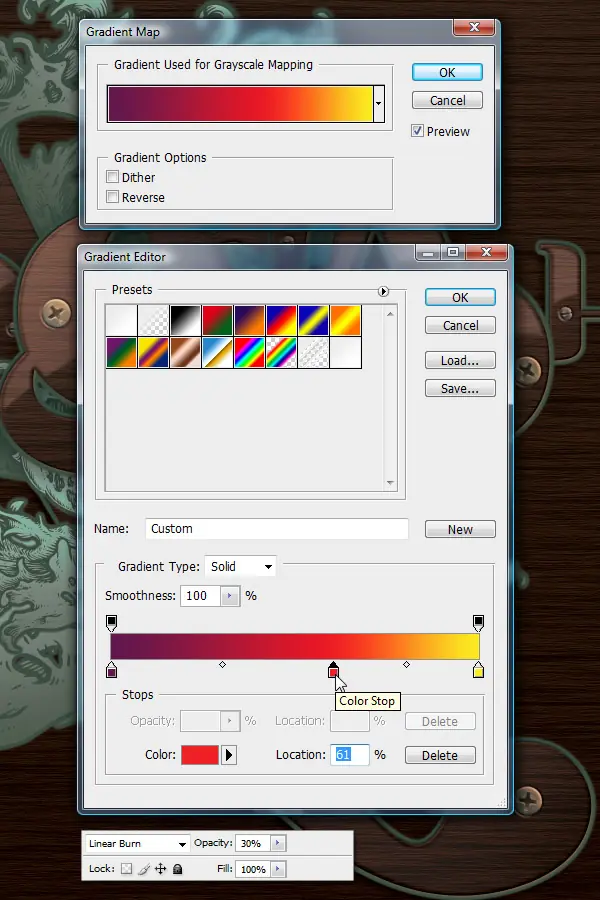Enable the Dither checkbox
600x900 pixels.
click(113, 177)
